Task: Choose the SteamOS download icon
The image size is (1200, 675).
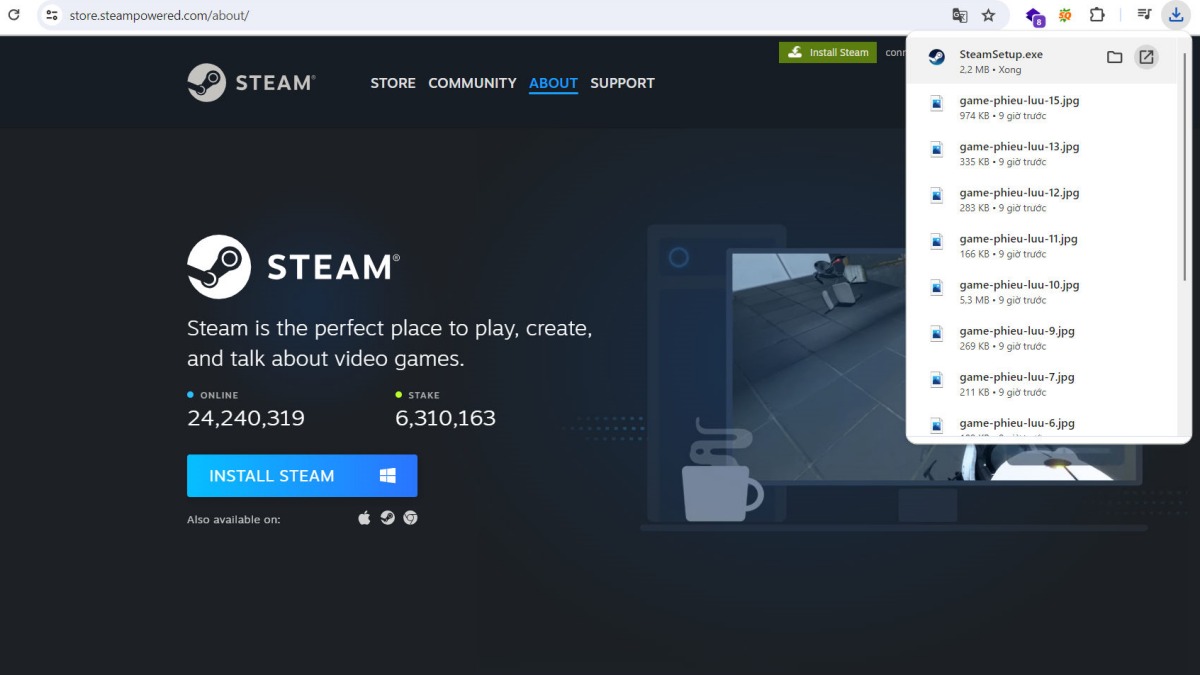Action: coord(387,518)
